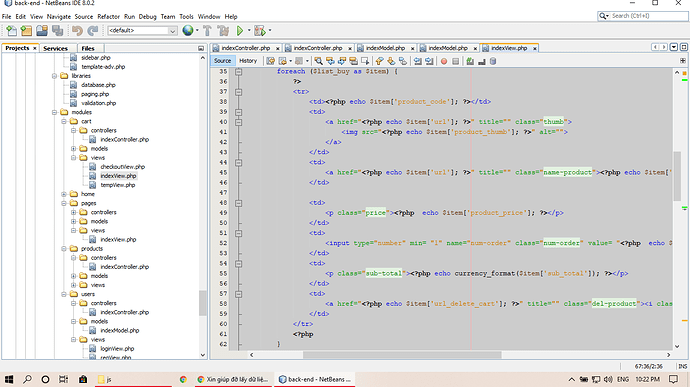Click the Uncomment code icon
690x387 pixels.
pyautogui.click(x=481, y=61)
